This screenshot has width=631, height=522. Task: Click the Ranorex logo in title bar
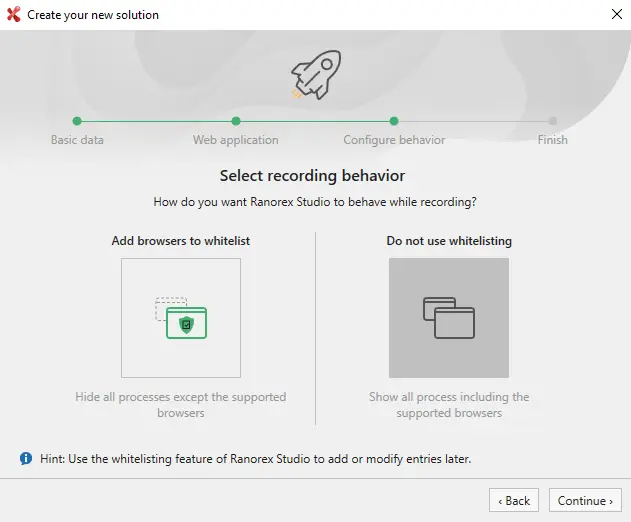point(14,15)
